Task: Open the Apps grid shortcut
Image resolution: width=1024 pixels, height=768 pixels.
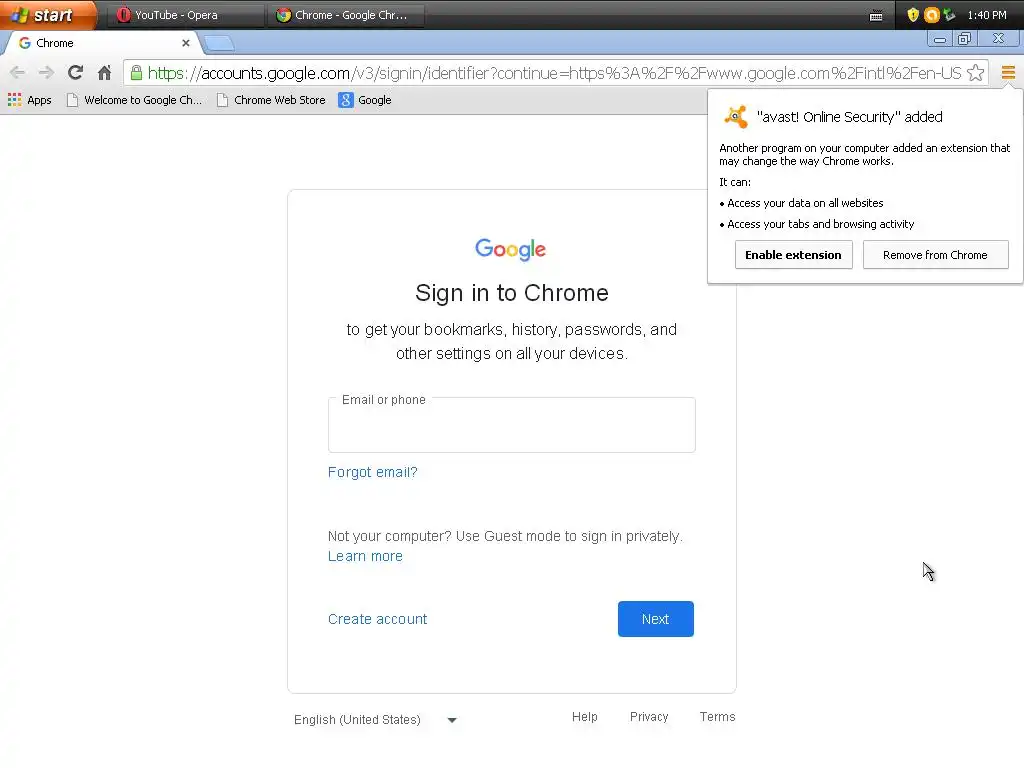Action: point(29,100)
